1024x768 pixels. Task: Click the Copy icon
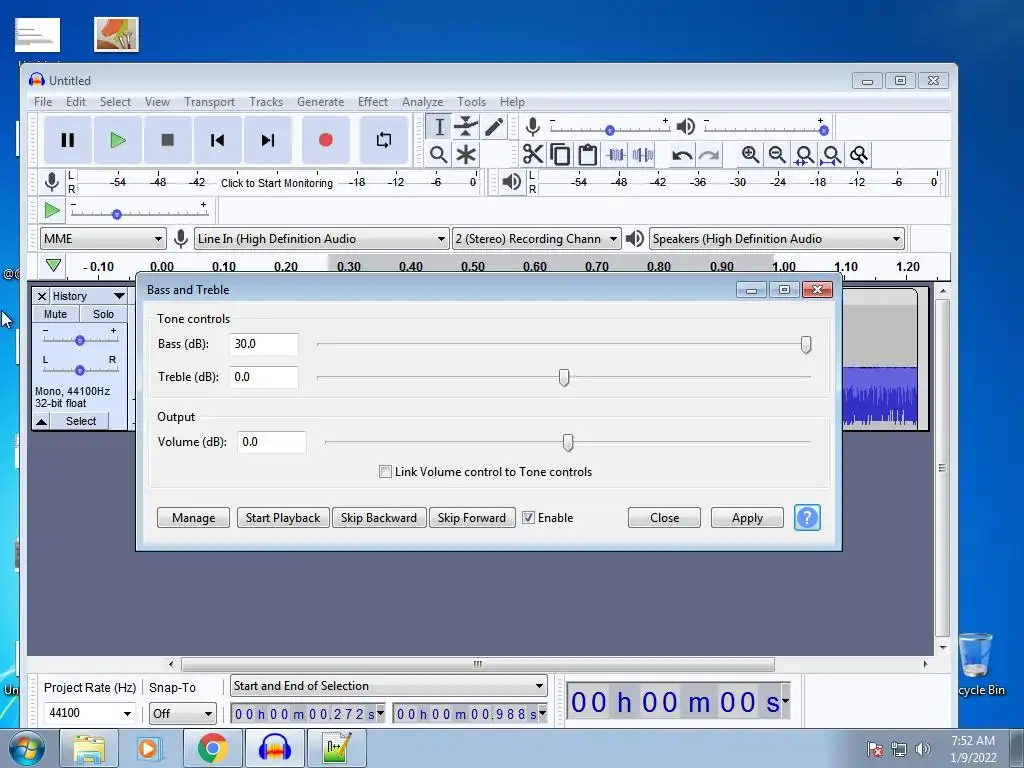[x=560, y=155]
